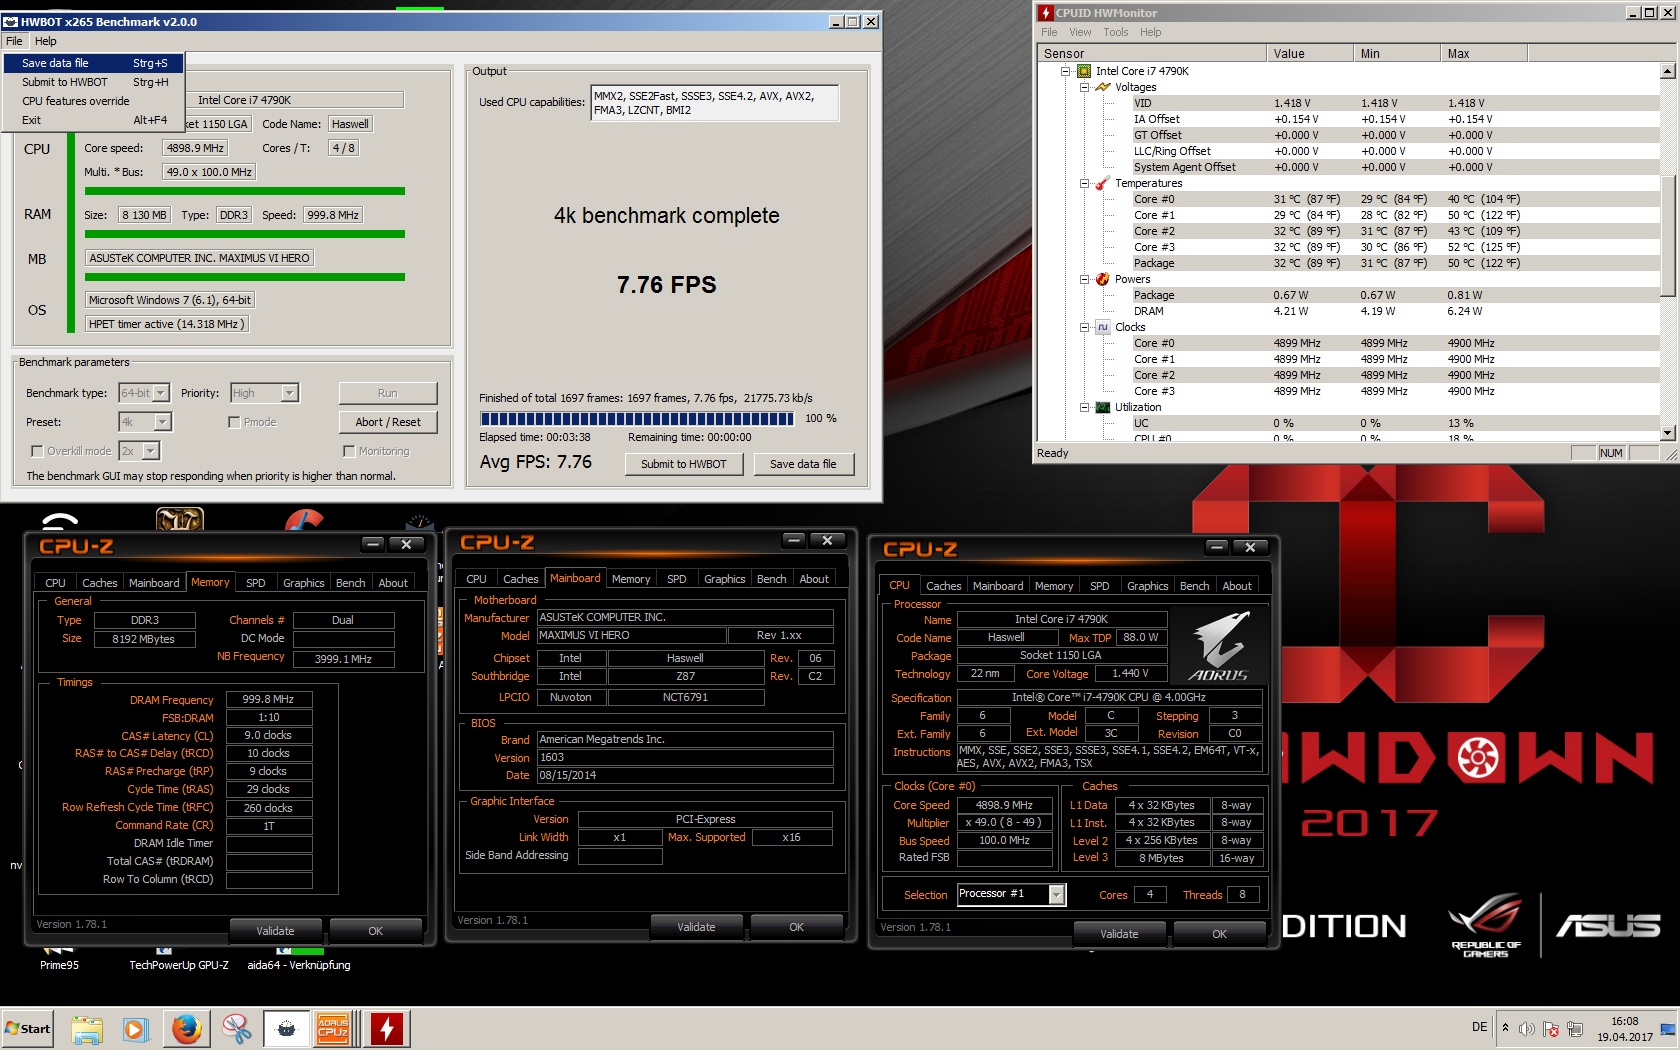Image resolution: width=1680 pixels, height=1050 pixels.
Task: Choose CPU features override menu entry
Action: pyautogui.click(x=94, y=101)
